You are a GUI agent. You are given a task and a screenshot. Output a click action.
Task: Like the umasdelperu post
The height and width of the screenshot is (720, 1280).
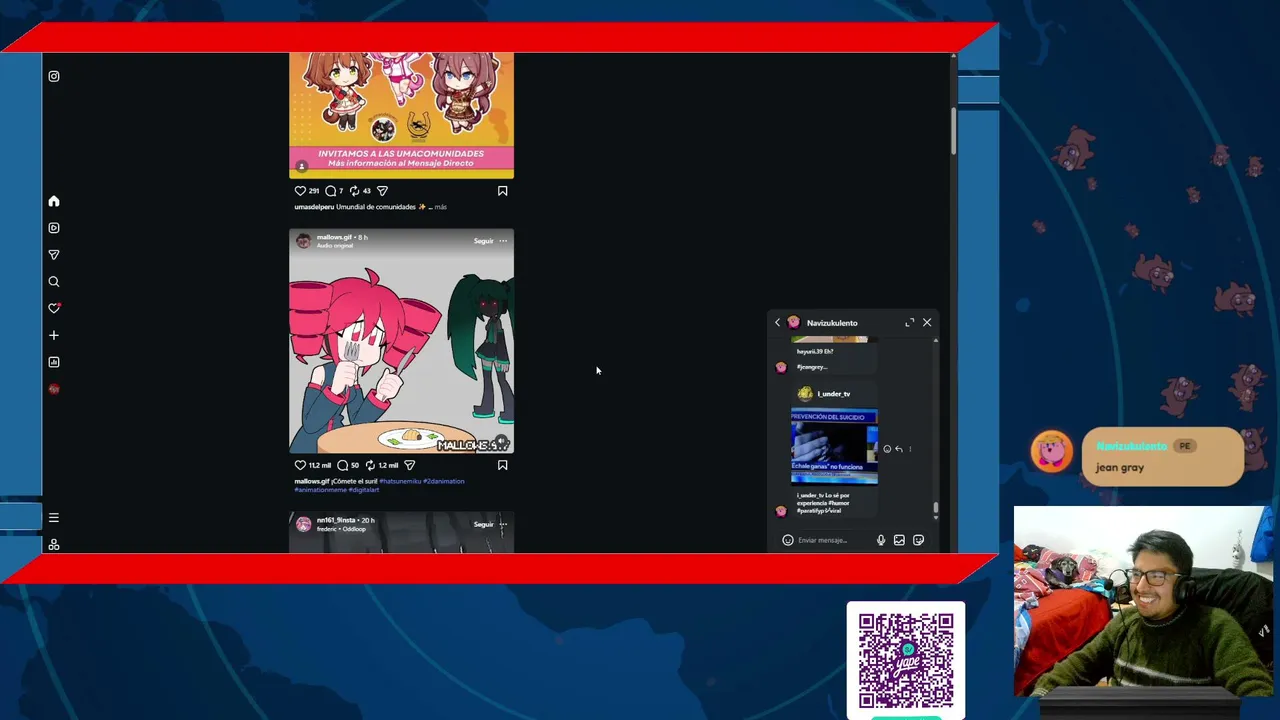[x=300, y=191]
